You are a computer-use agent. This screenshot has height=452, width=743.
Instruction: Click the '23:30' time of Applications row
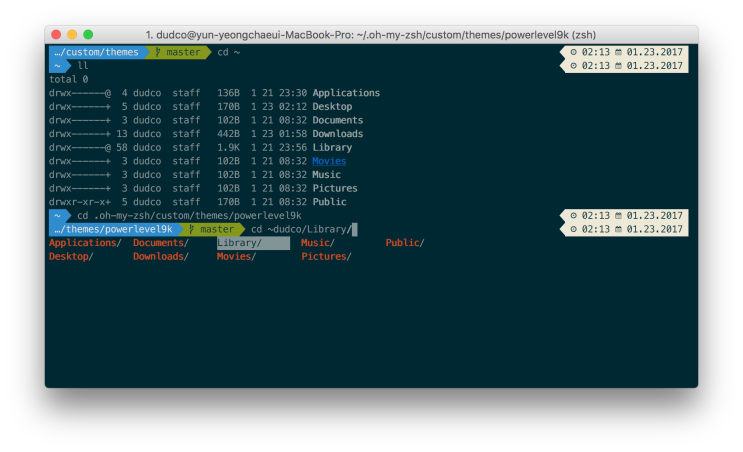pos(293,93)
